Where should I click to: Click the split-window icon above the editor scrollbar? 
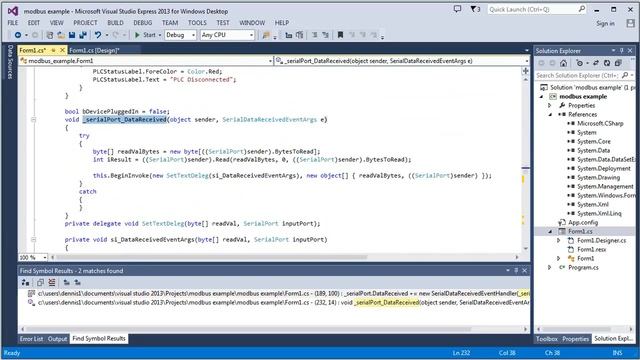coord(525,71)
